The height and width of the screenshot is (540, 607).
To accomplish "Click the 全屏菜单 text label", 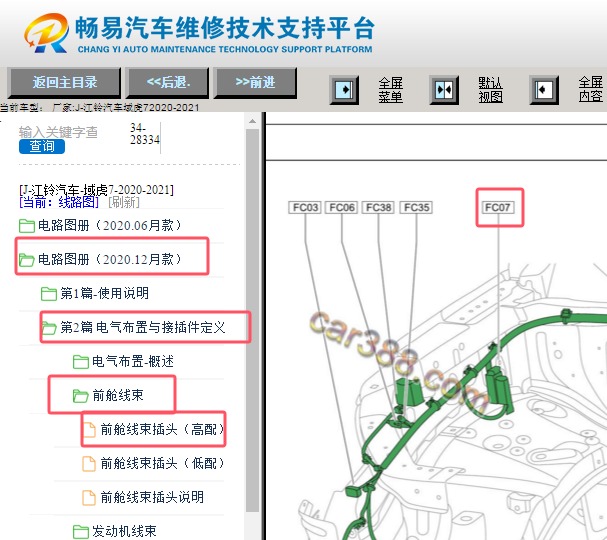I will [391, 90].
